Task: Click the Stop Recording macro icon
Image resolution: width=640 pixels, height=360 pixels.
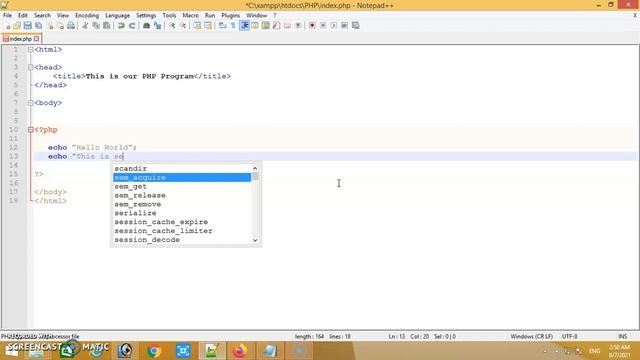Action: pos(323,25)
